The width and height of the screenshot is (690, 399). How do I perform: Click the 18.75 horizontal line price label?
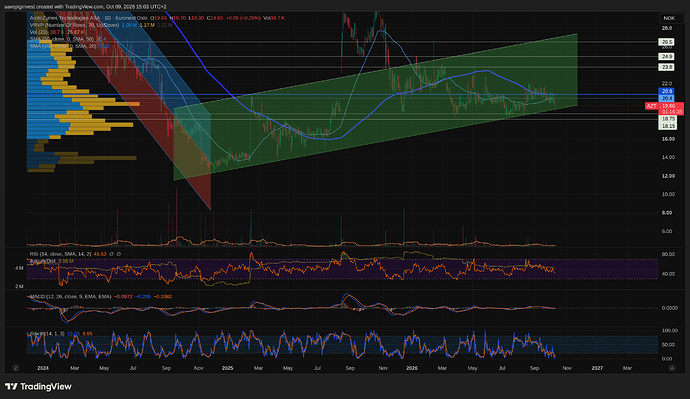tap(668, 119)
